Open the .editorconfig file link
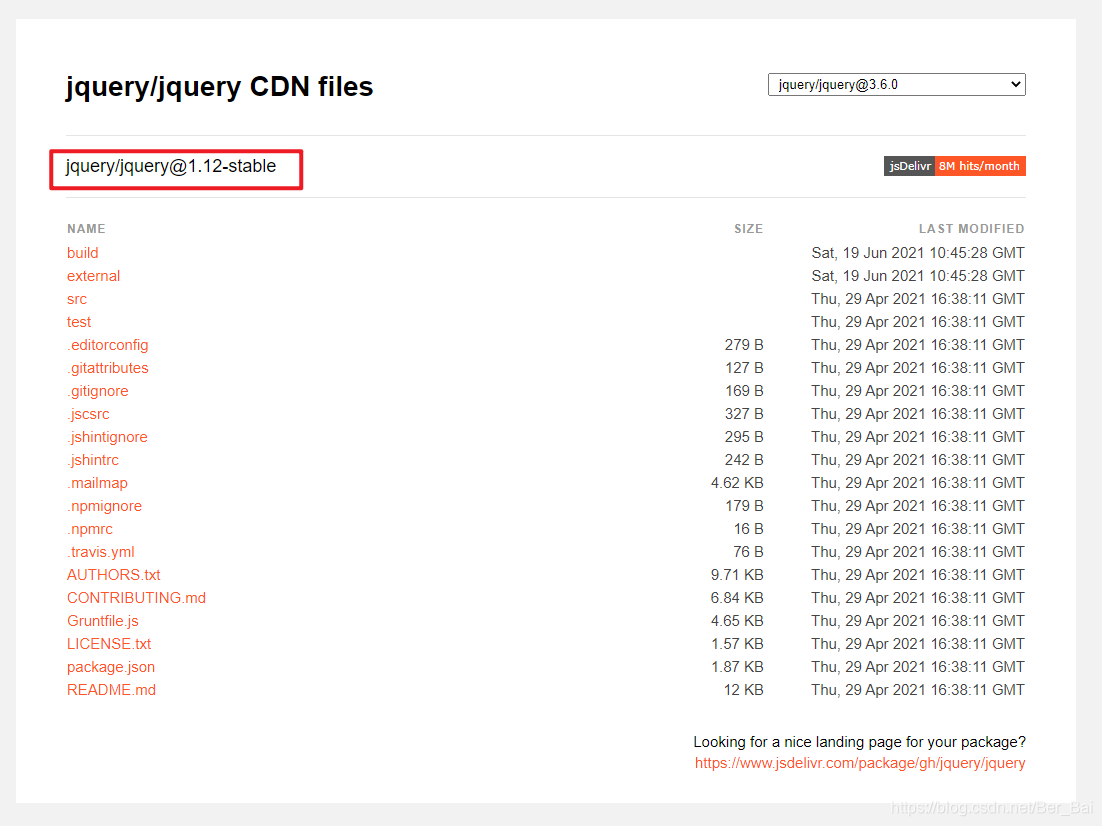The height and width of the screenshot is (826, 1102). pyautogui.click(x=108, y=345)
